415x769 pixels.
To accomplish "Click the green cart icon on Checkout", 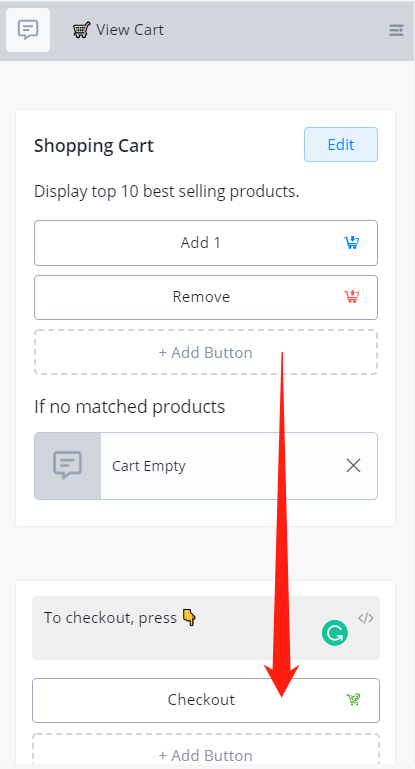I will point(353,699).
